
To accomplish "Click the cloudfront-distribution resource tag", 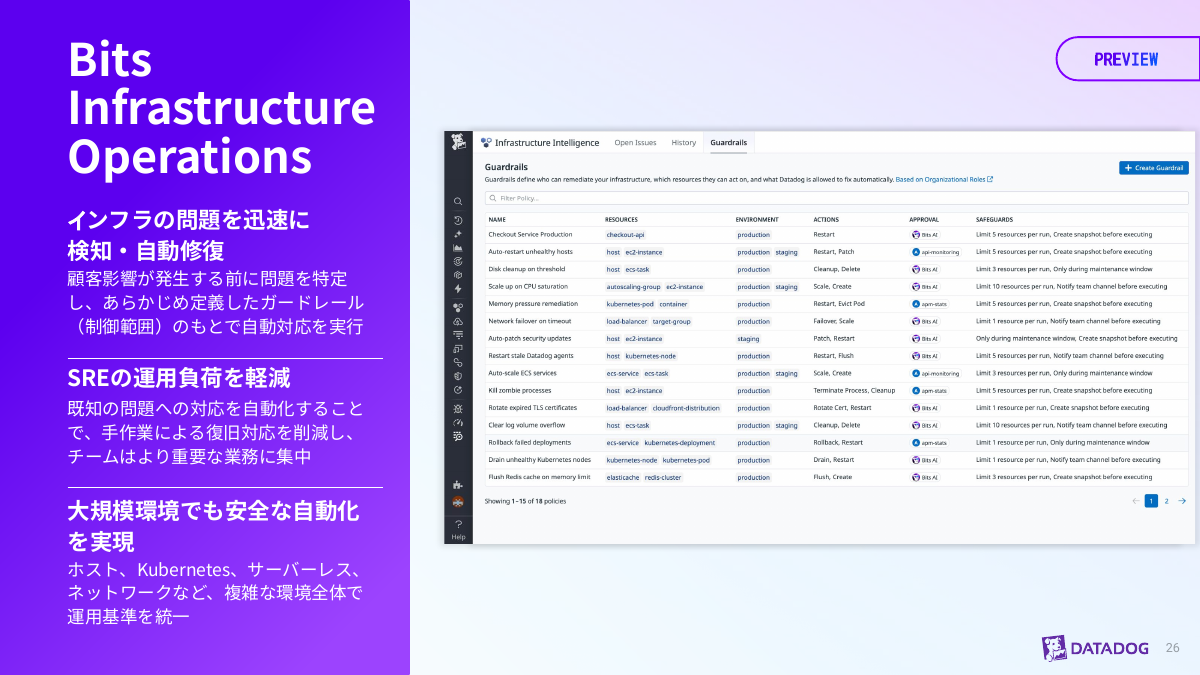I will pyautogui.click(x=686, y=408).
